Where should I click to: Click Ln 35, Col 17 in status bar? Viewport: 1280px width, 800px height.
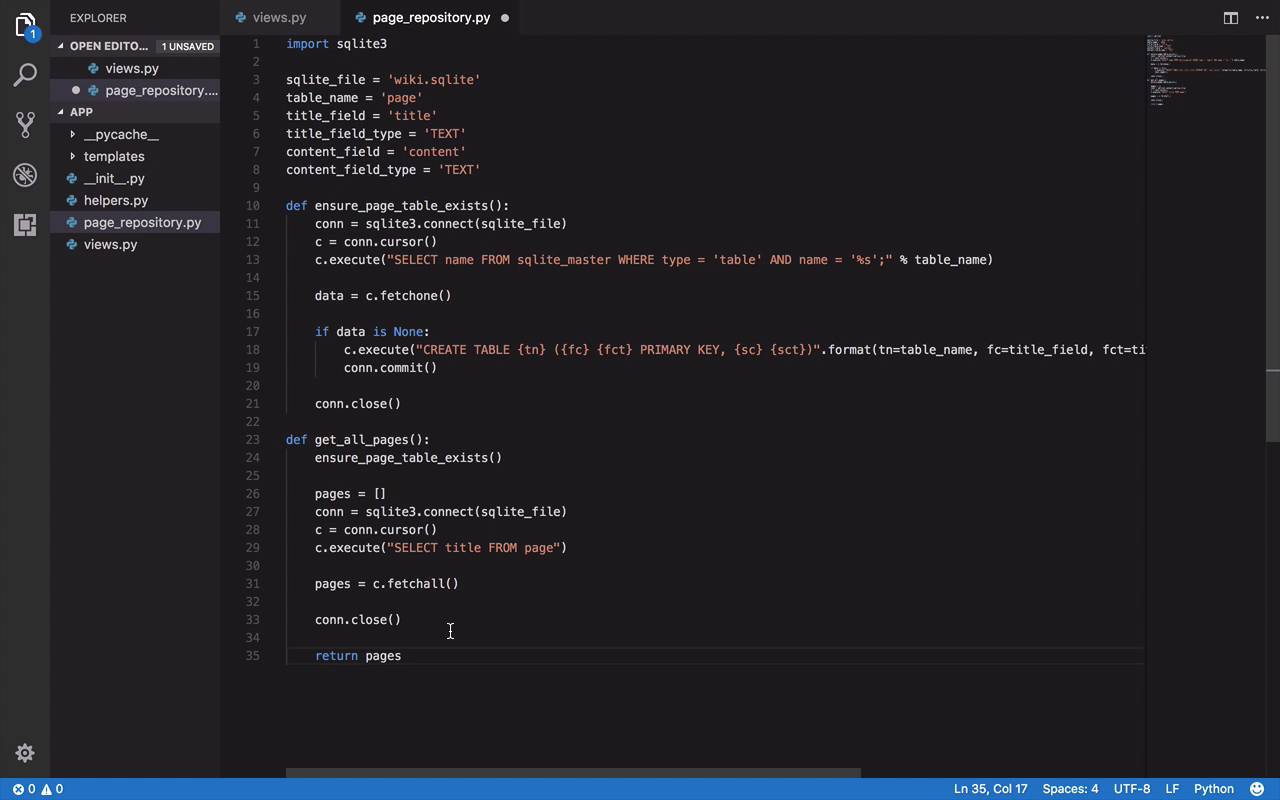(990, 789)
